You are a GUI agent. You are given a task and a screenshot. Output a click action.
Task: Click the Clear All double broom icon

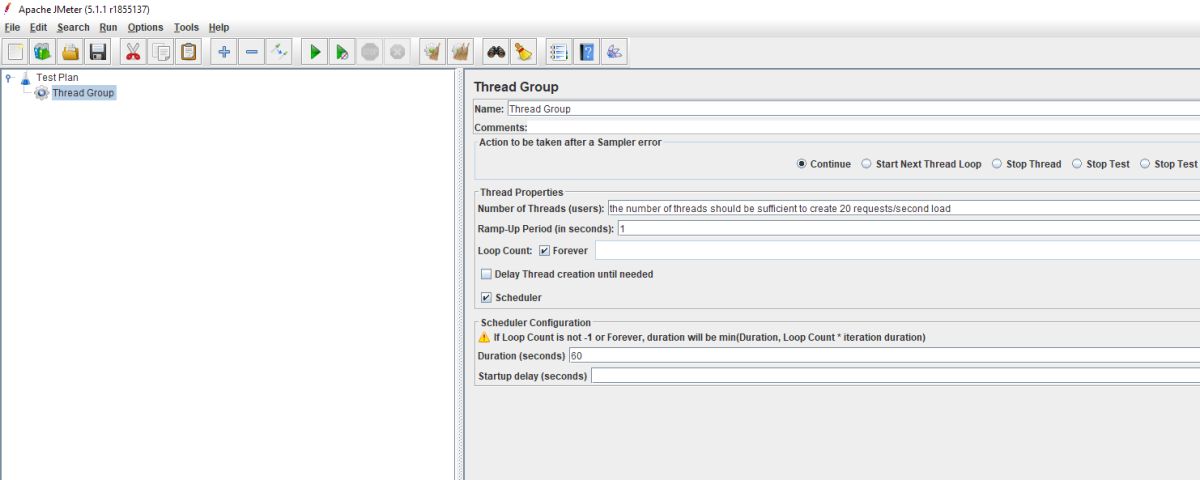click(461, 51)
